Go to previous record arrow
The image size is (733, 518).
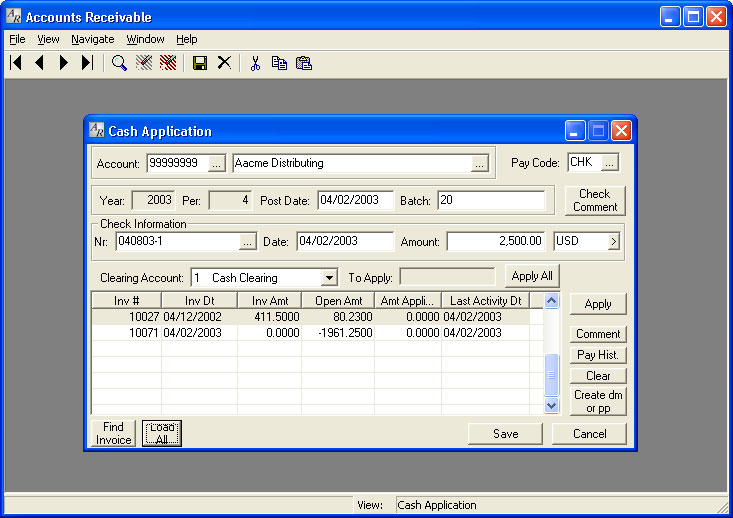[40, 63]
